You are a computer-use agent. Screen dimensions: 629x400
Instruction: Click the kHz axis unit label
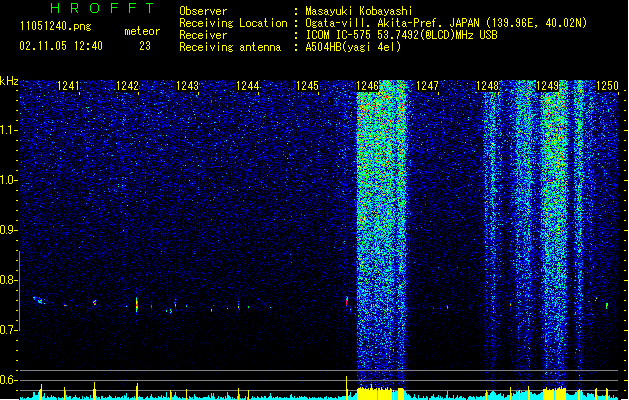9,81
